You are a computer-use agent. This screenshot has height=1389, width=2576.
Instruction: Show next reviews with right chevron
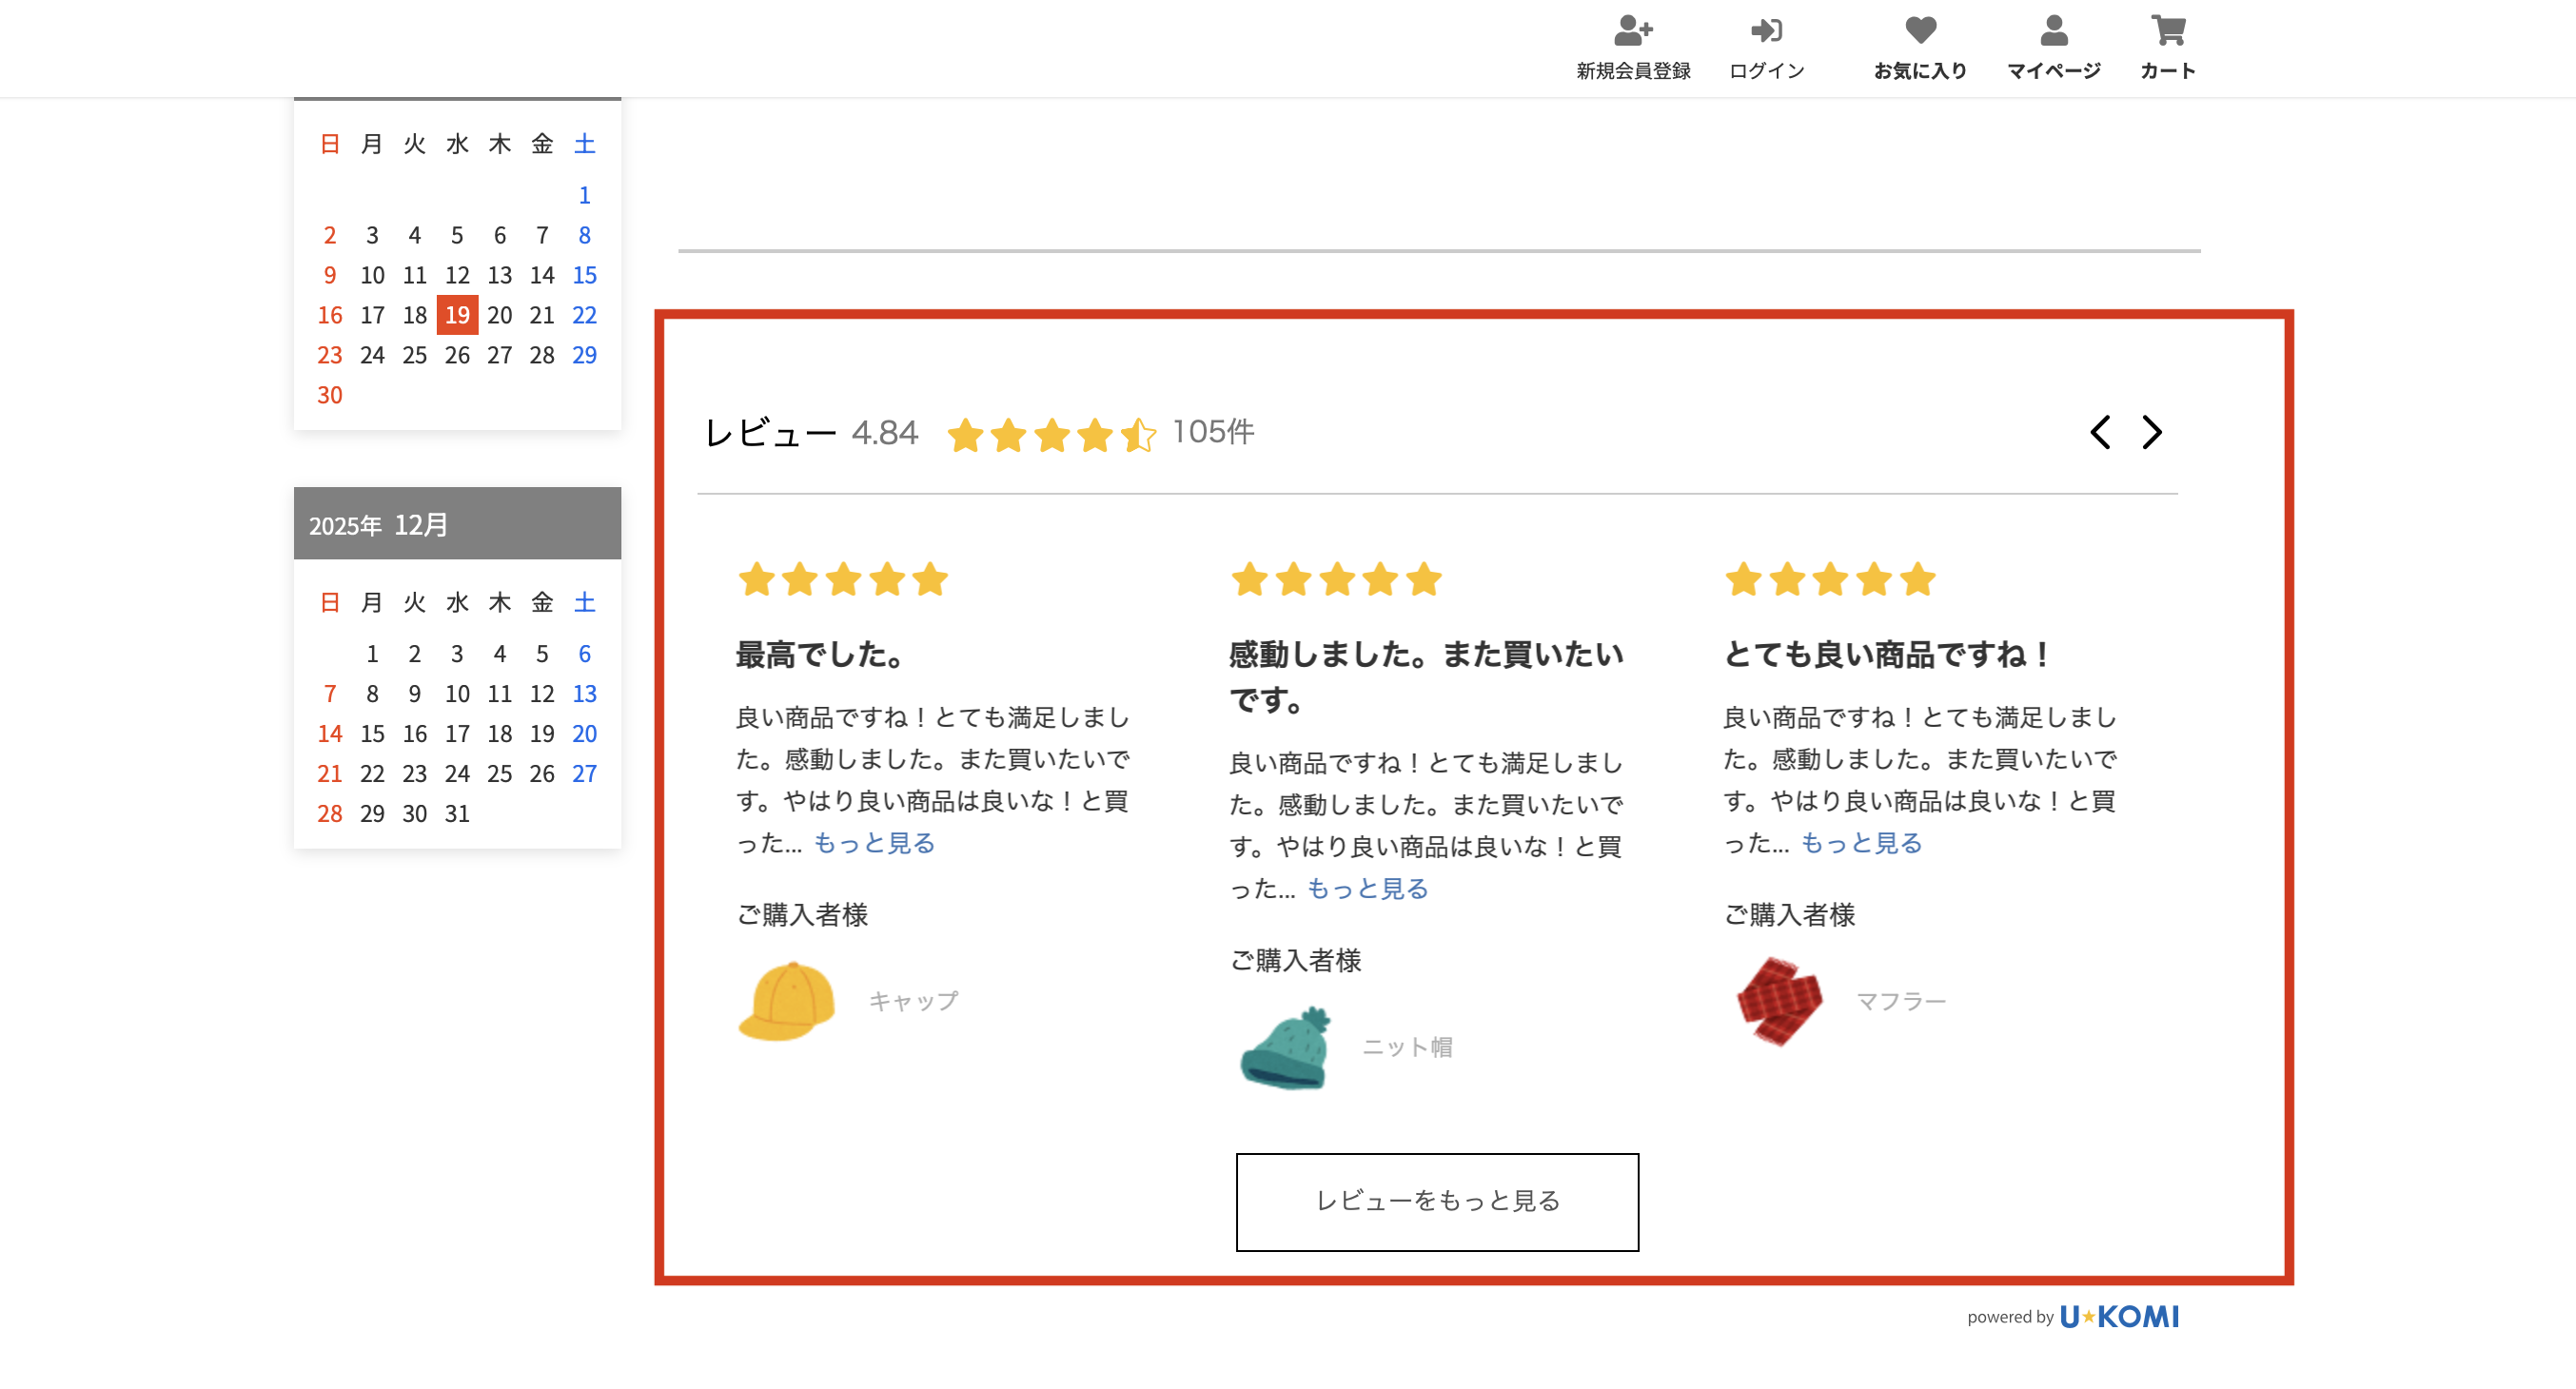(2152, 432)
